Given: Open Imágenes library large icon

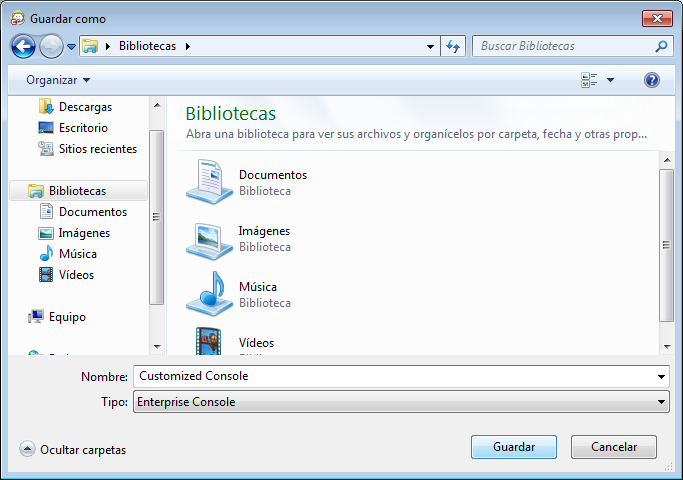Looking at the screenshot, I should point(210,240).
